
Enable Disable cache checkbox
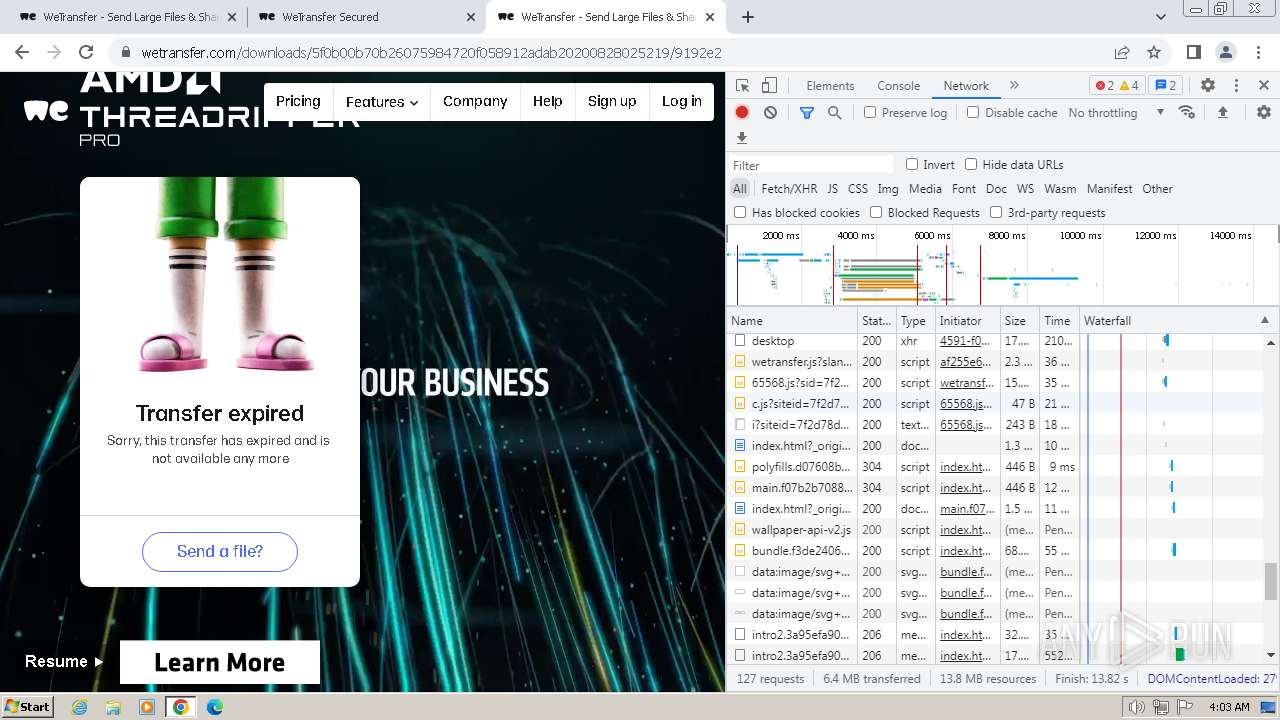point(973,112)
